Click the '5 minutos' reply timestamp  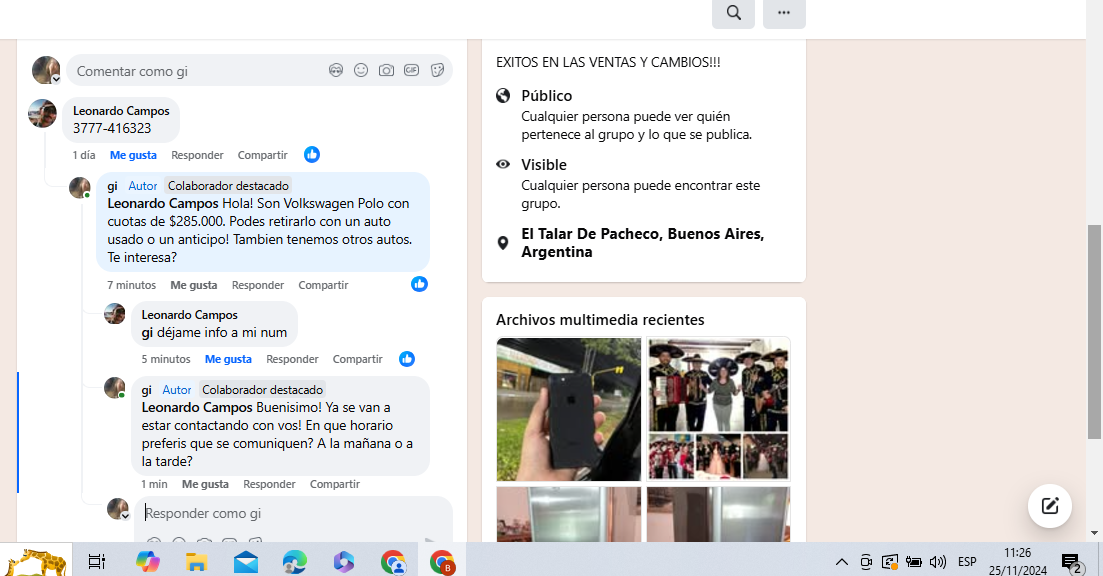click(166, 359)
